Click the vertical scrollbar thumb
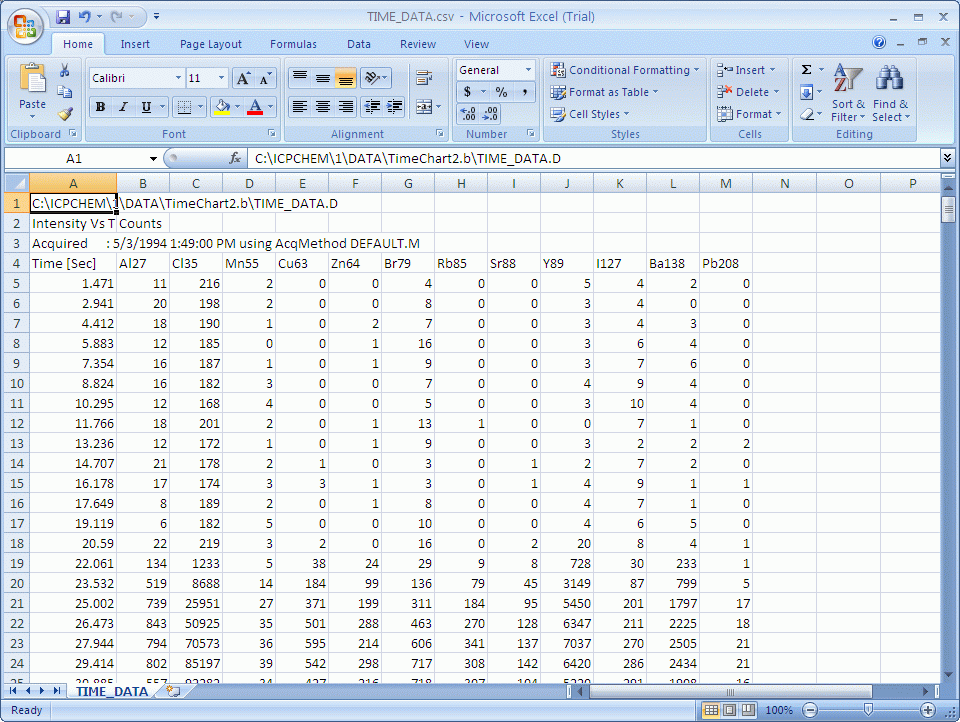The image size is (960, 722). [948, 209]
